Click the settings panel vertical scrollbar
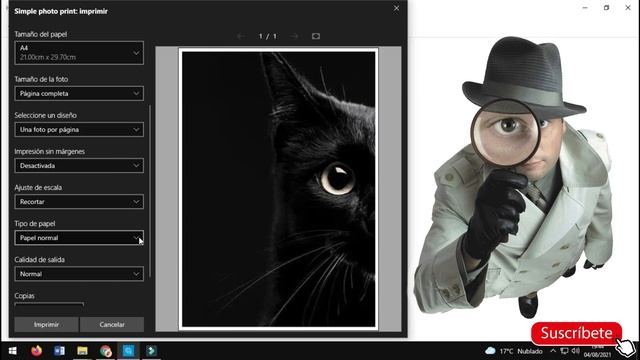 pyautogui.click(x=150, y=191)
